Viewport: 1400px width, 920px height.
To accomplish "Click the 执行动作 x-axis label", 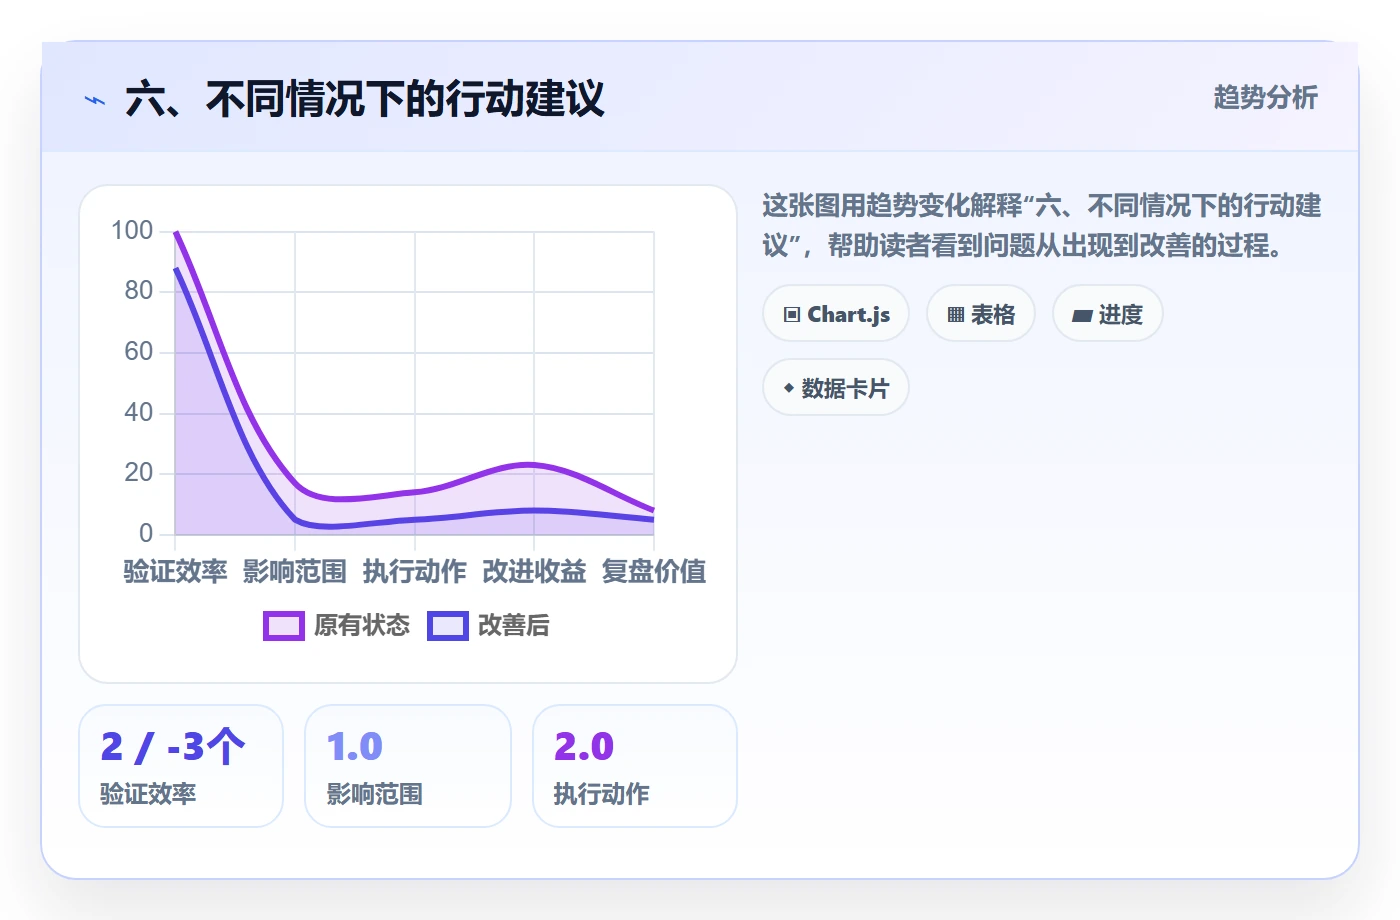I will (415, 572).
